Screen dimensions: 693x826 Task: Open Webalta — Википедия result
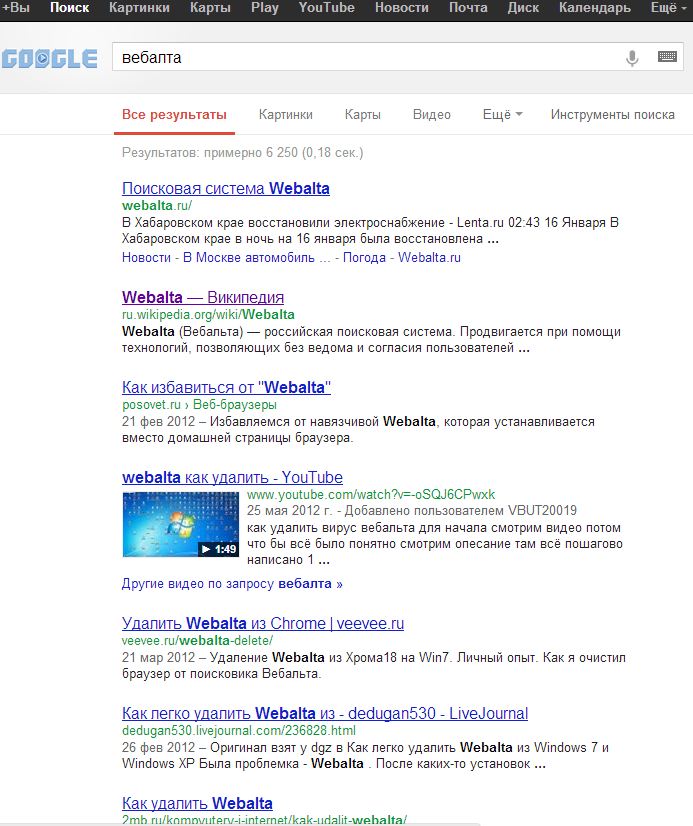click(x=203, y=298)
